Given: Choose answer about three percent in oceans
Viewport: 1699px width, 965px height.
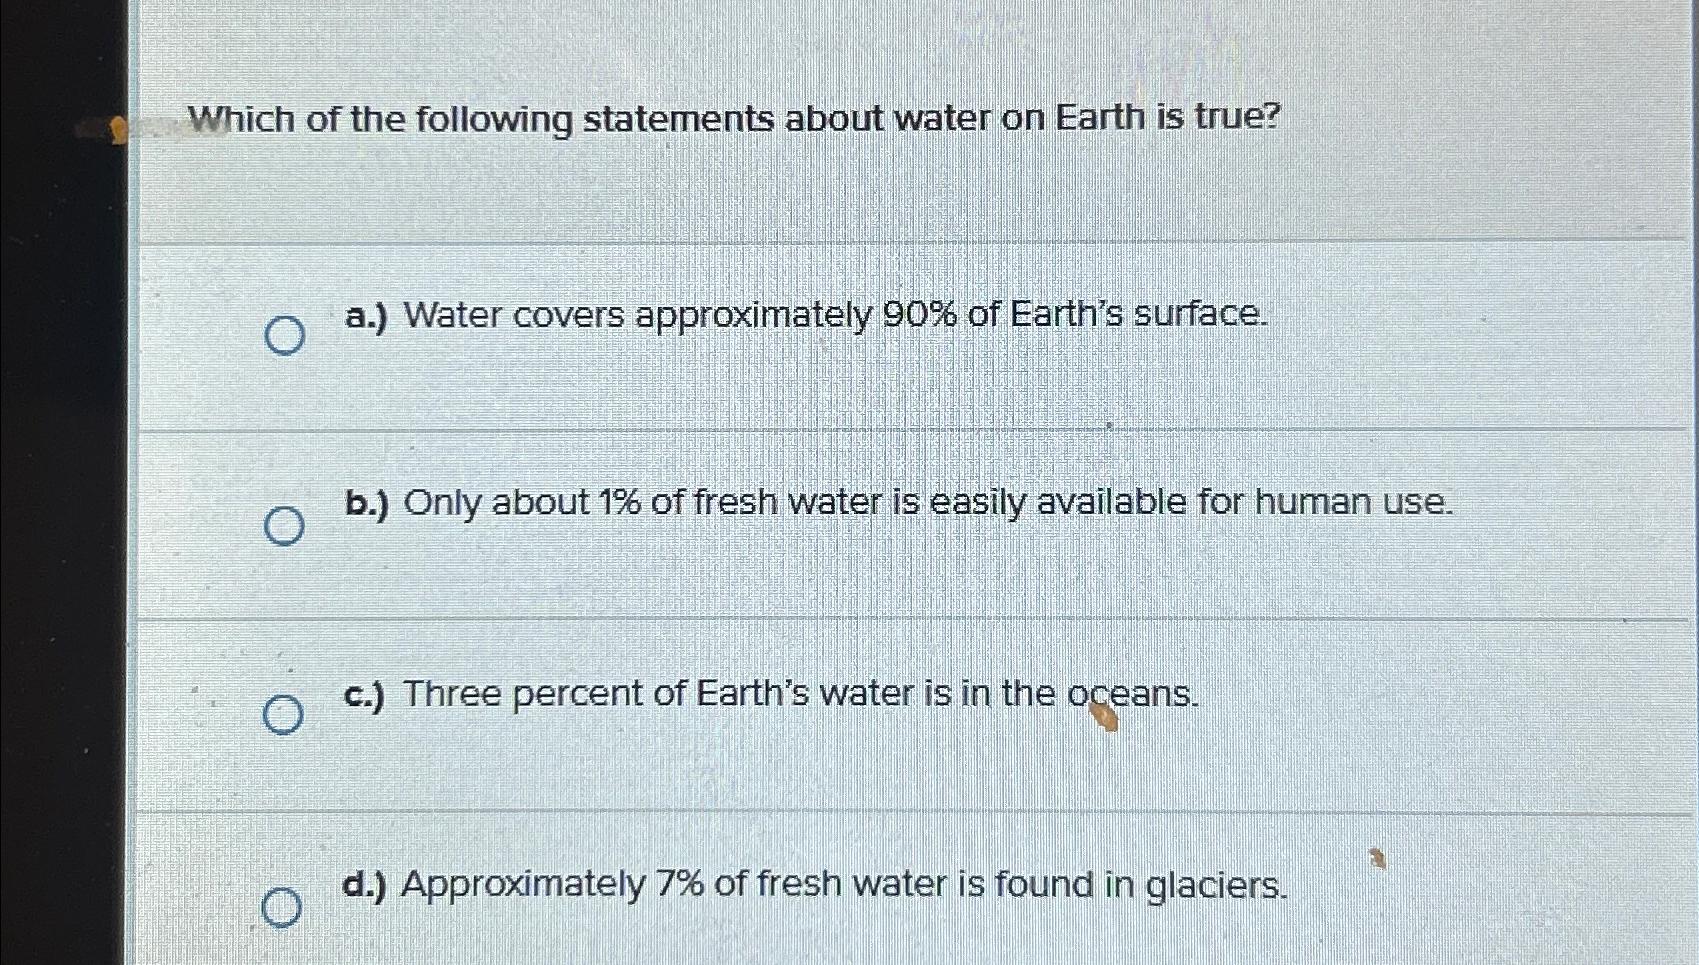Looking at the screenshot, I should [x=770, y=694].
